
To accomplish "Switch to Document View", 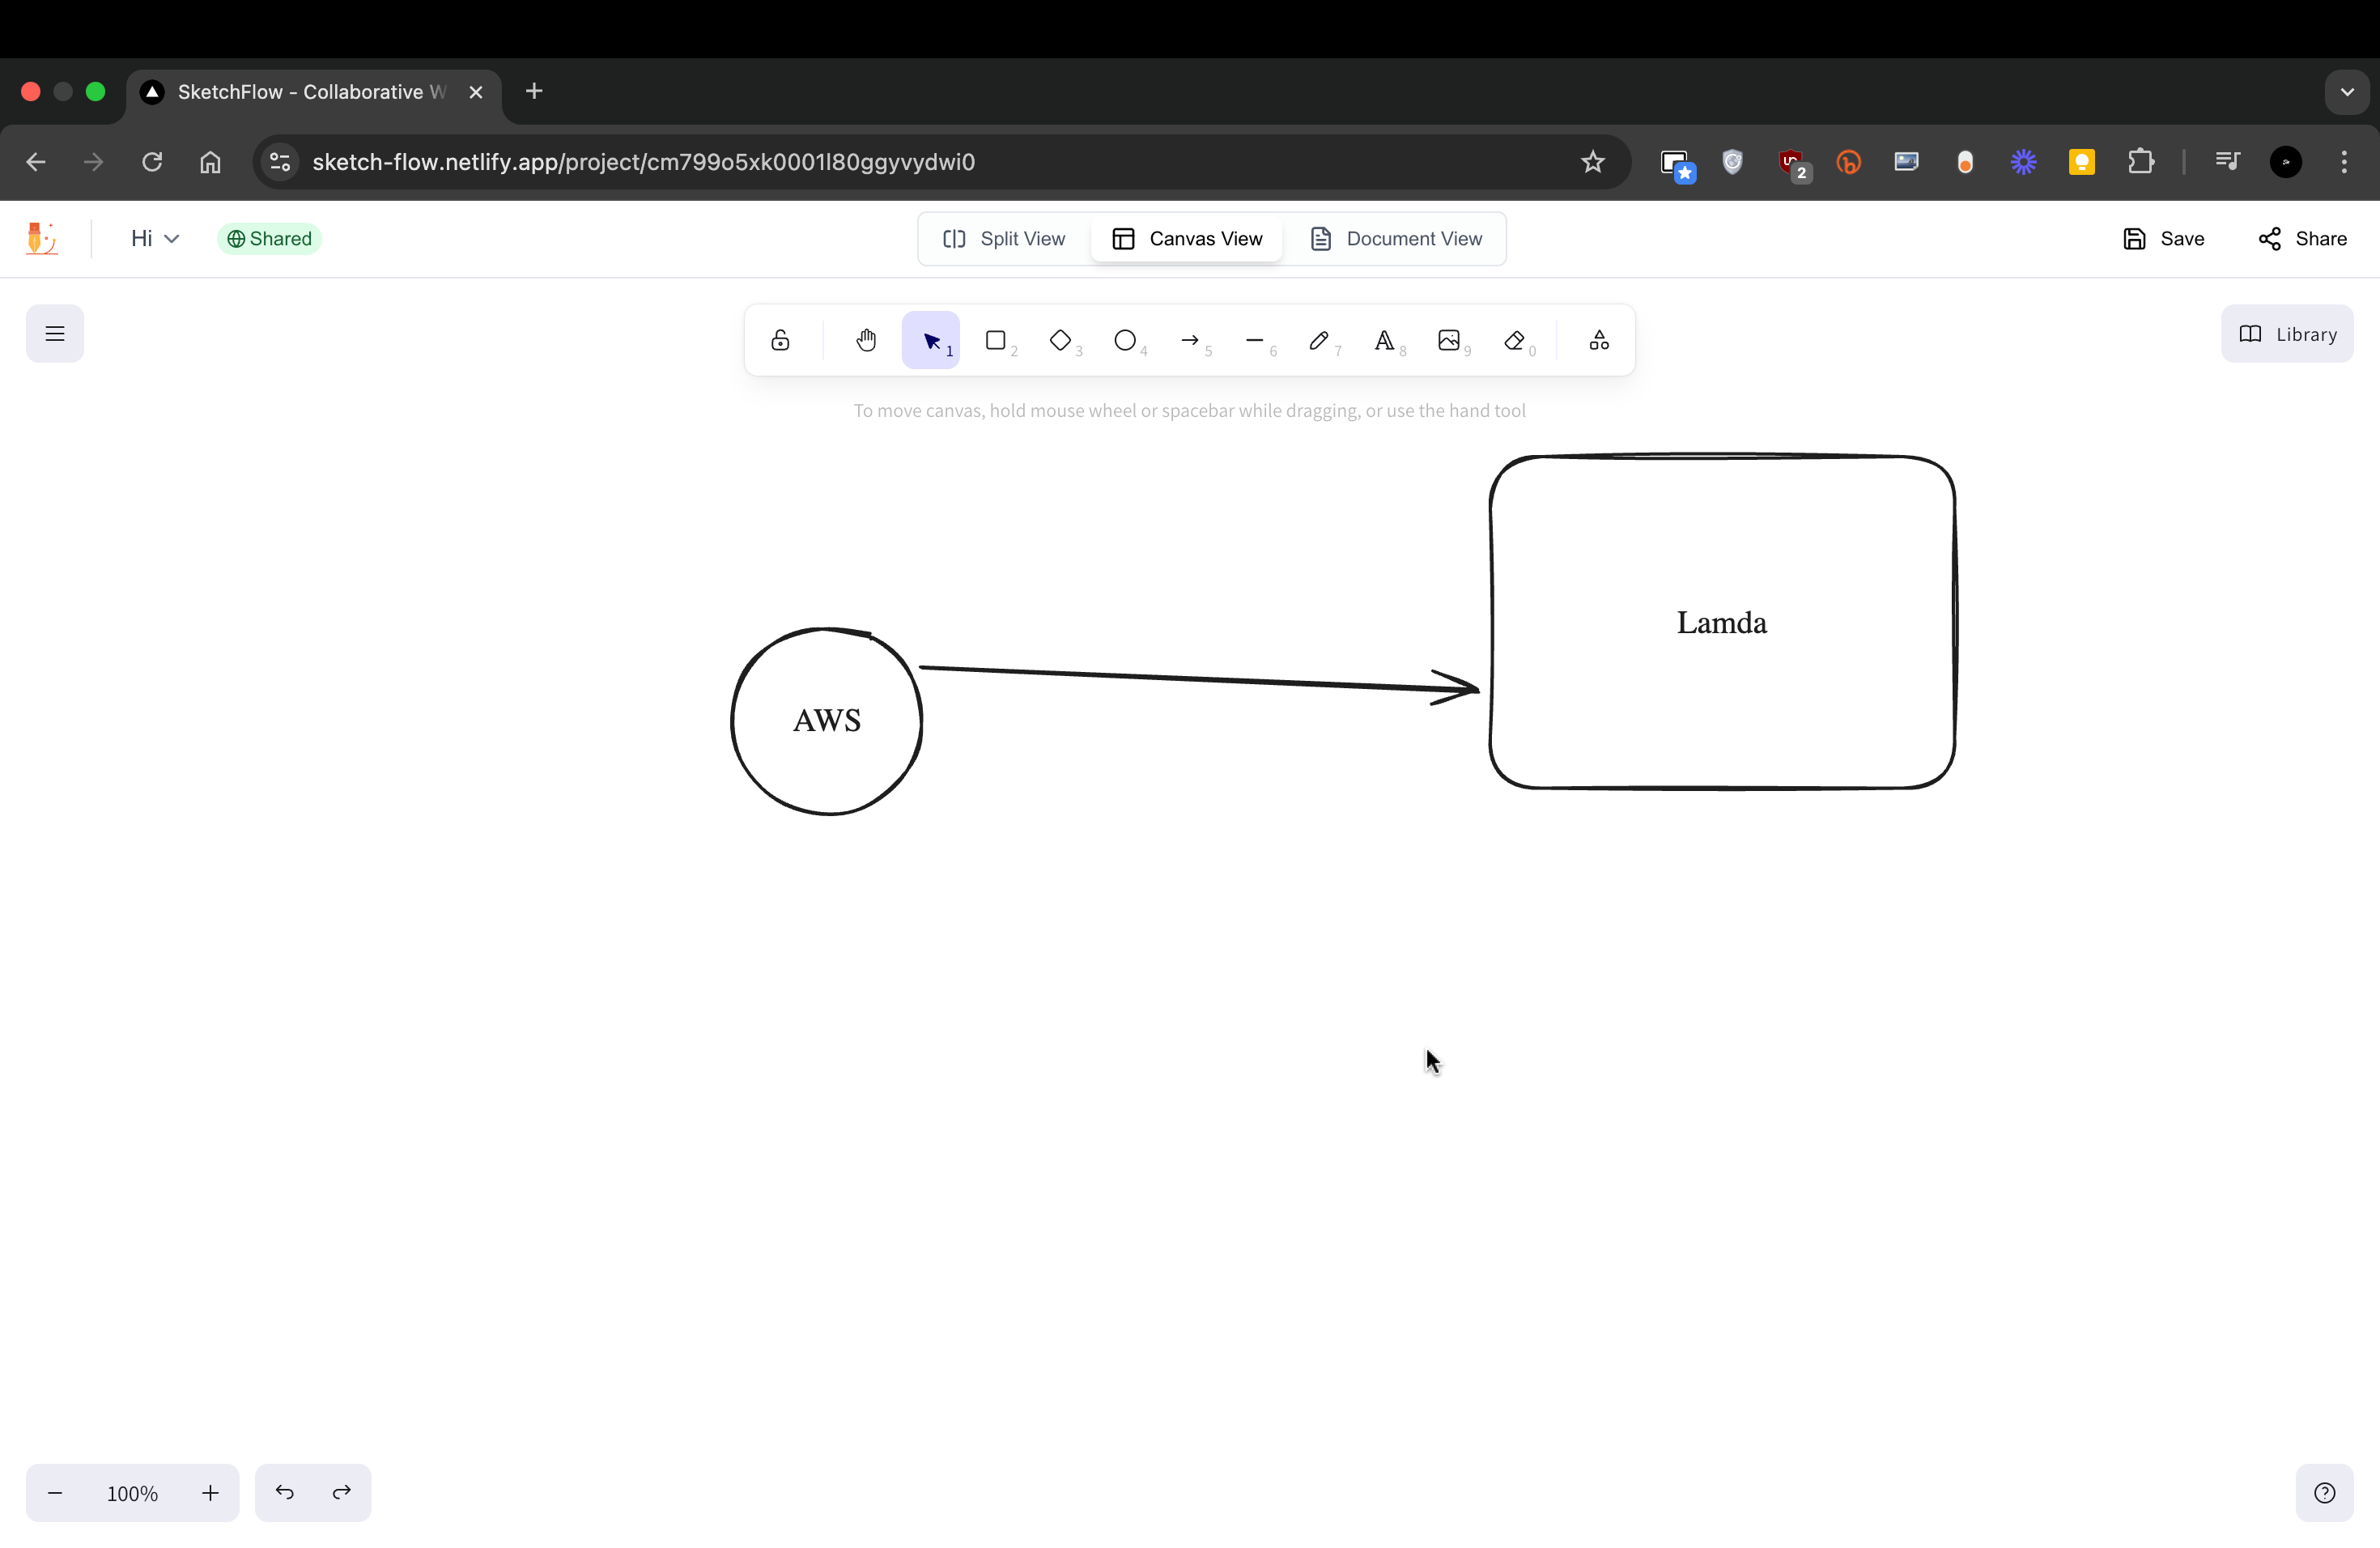I will [x=1396, y=239].
